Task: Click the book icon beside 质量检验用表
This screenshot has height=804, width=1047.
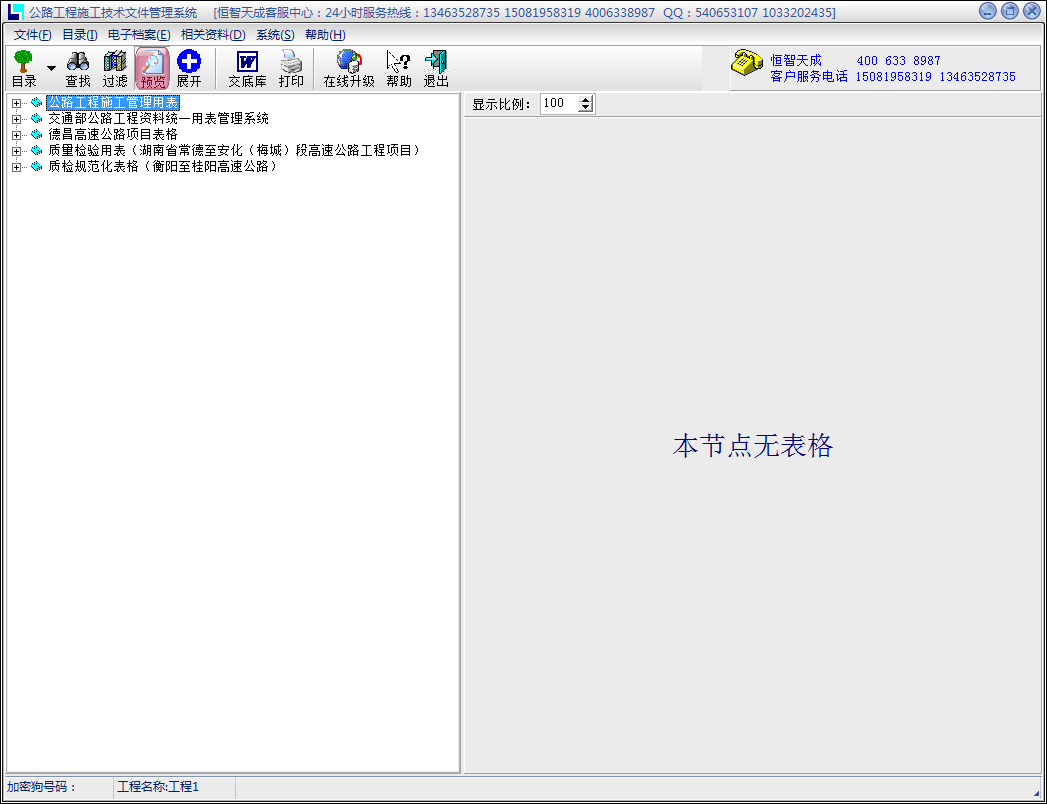Action: (x=37, y=151)
